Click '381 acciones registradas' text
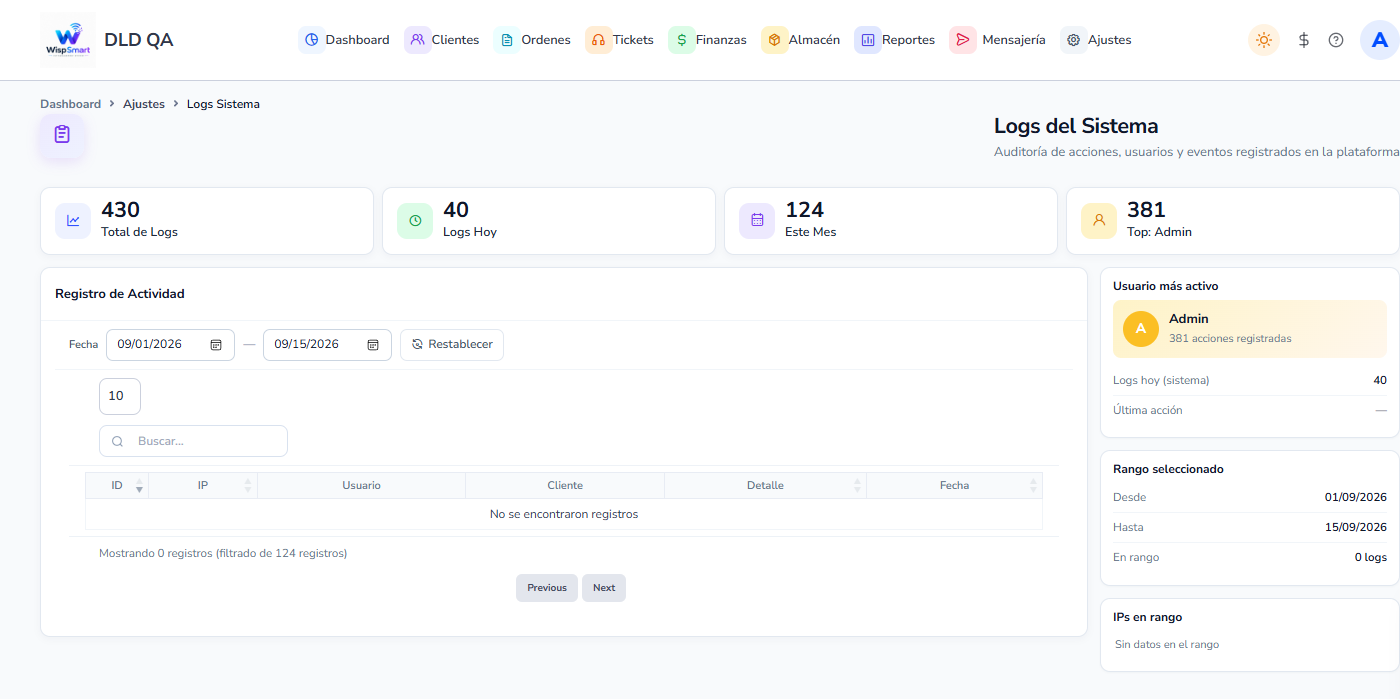1400x699 pixels. (1230, 339)
